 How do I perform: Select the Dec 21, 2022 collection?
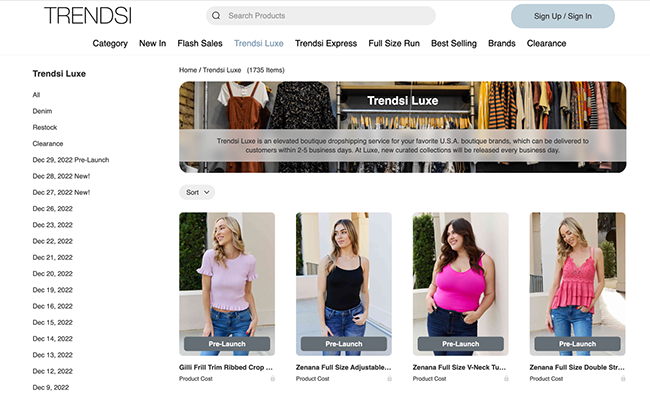[53, 257]
